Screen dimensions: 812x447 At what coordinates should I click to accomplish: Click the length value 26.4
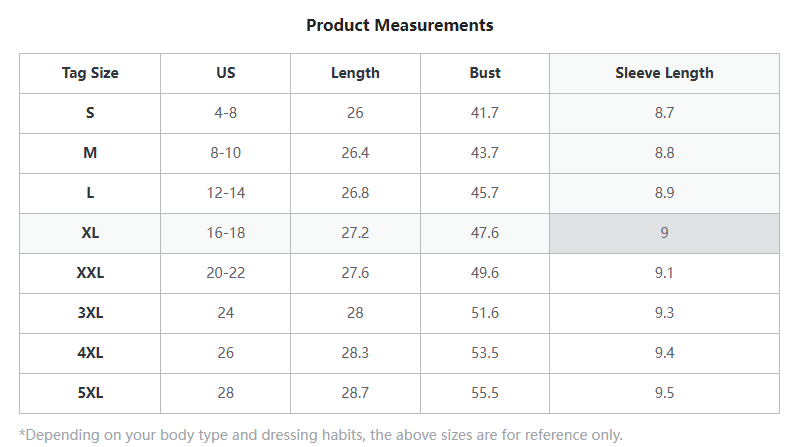pyautogui.click(x=355, y=153)
